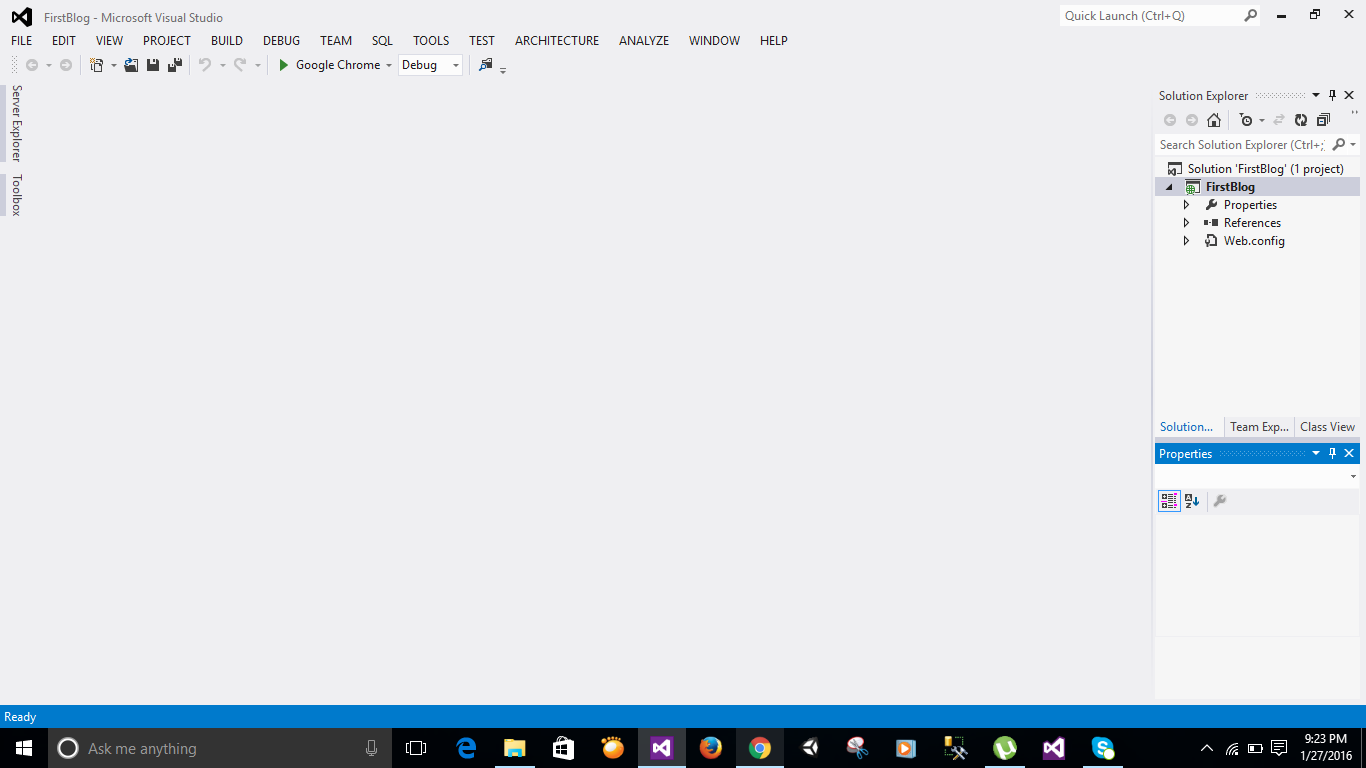Screen dimensions: 1366x768
Task: Click the Undo toolbar icon
Action: point(205,65)
